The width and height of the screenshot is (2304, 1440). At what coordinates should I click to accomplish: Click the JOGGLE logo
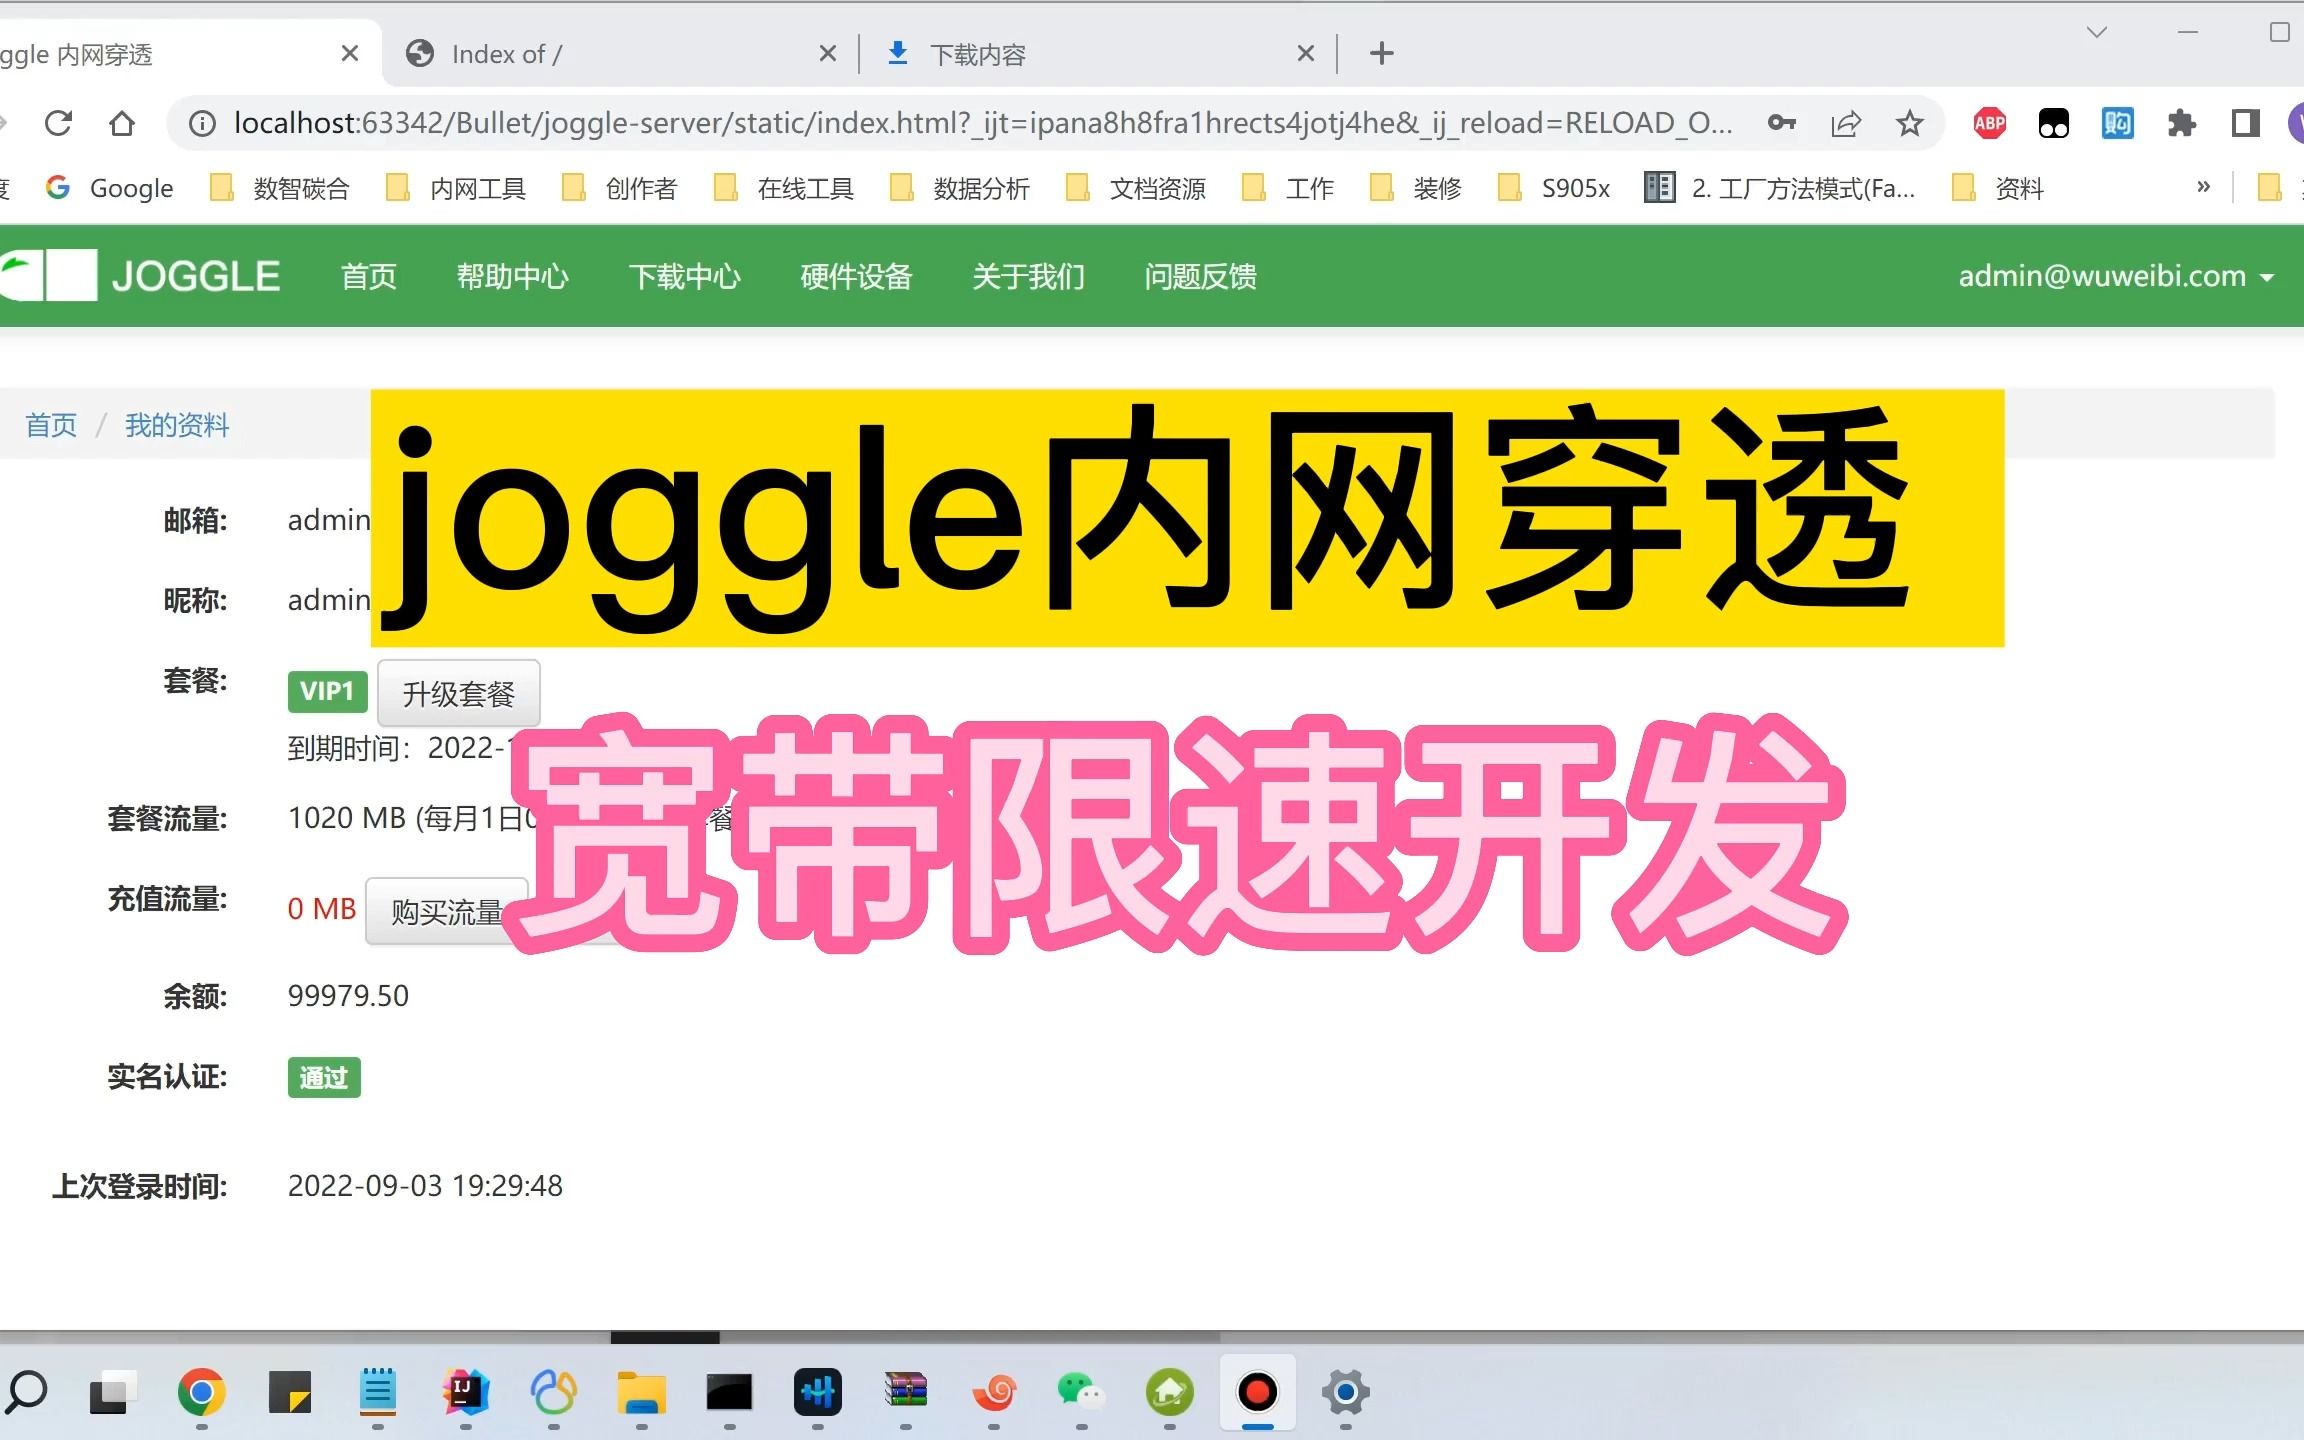click(140, 276)
